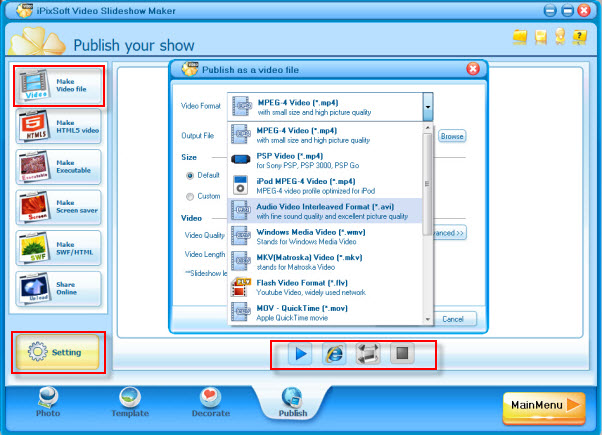Select the Custom size radio button
The height and width of the screenshot is (435, 602).
pos(189,196)
